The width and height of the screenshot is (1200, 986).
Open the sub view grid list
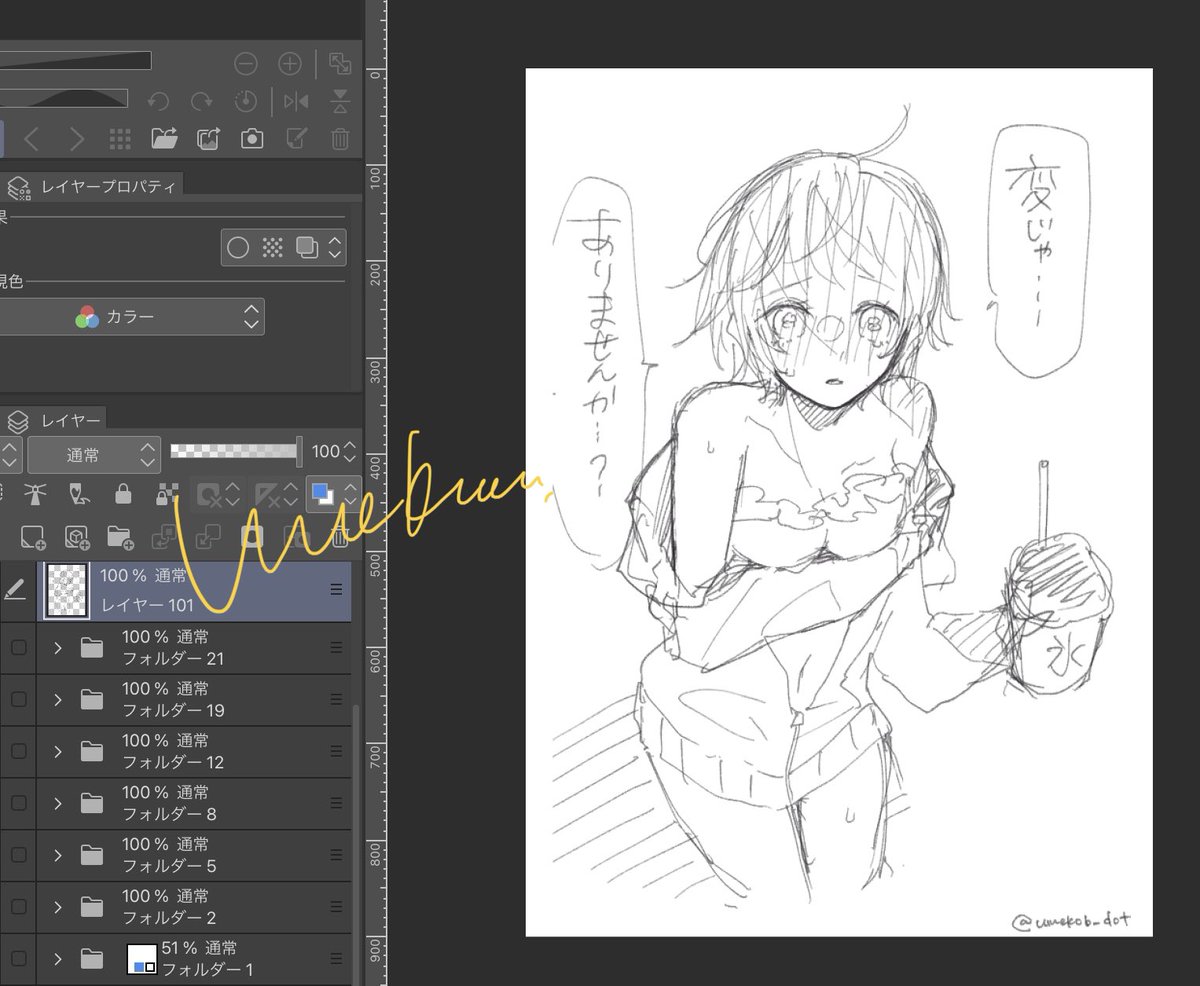(120, 139)
